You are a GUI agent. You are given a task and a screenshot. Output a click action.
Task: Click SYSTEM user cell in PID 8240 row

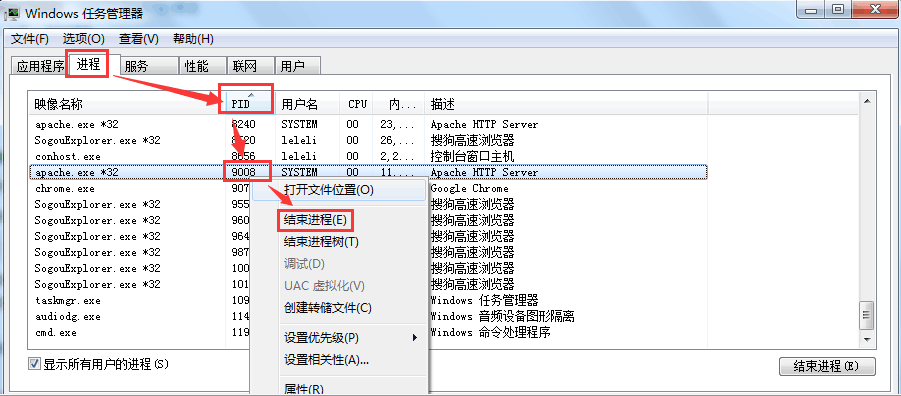tap(299, 124)
